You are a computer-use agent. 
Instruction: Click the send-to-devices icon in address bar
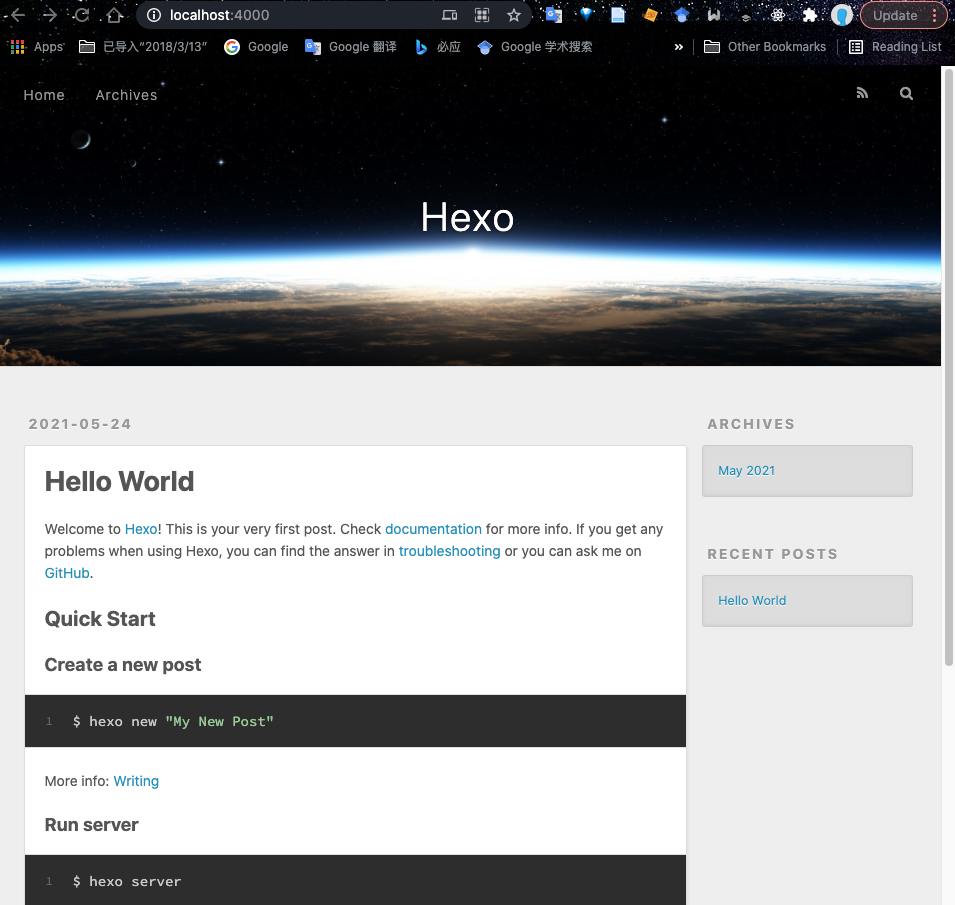coord(449,15)
